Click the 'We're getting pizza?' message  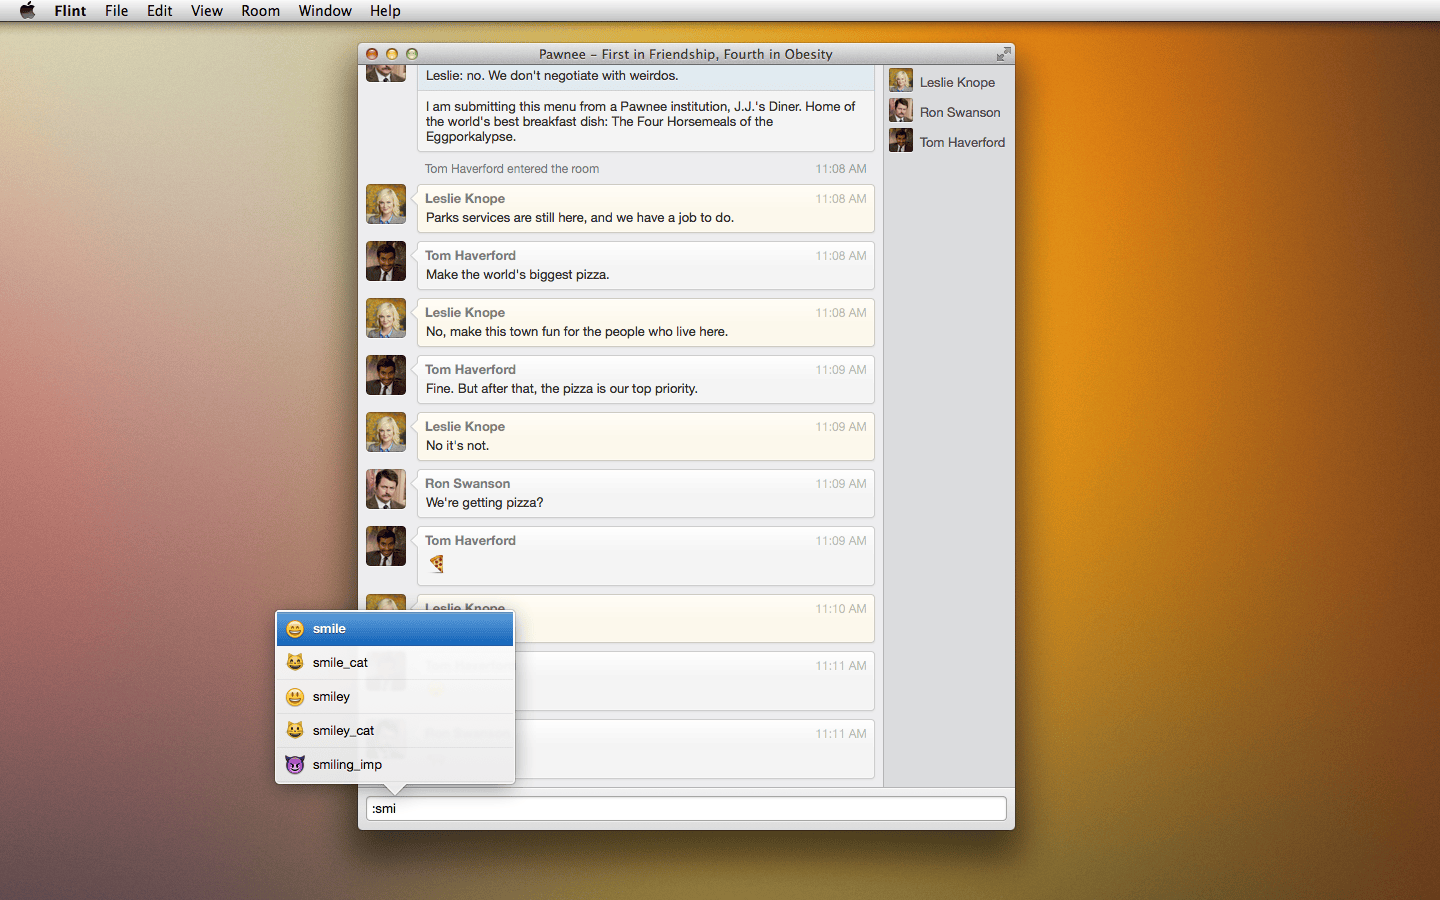[x=485, y=503]
